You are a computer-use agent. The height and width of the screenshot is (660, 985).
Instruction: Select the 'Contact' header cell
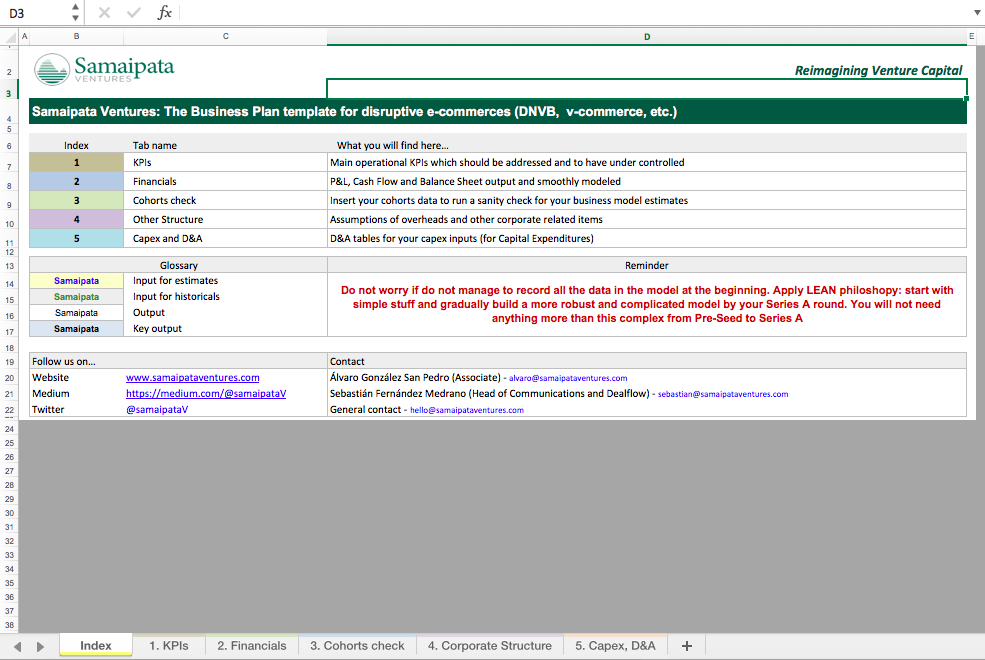click(646, 361)
